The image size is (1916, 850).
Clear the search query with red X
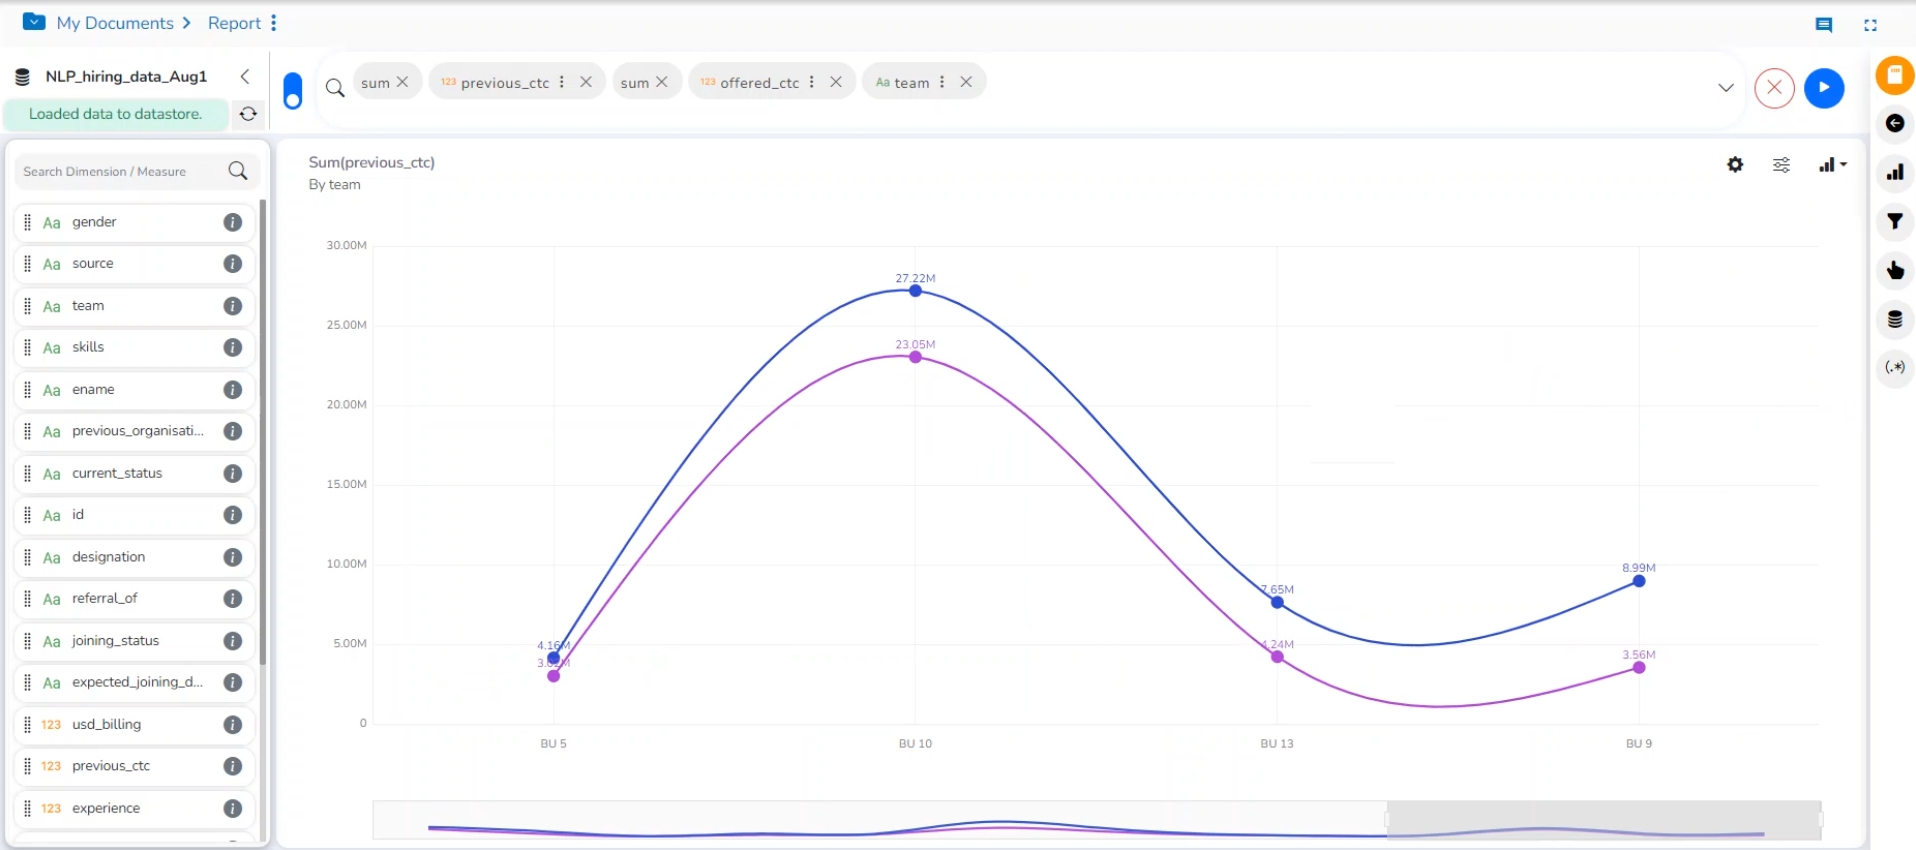pyautogui.click(x=1775, y=88)
